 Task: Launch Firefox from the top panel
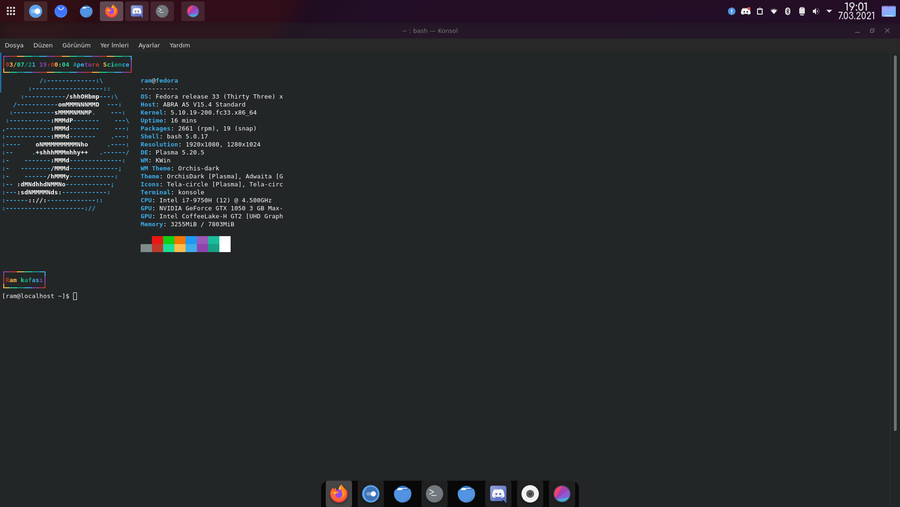click(111, 11)
